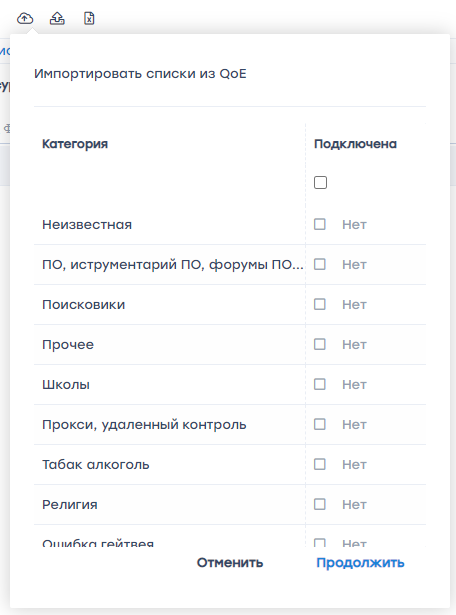
Task: Select the Религия row label
Action: tap(70, 504)
